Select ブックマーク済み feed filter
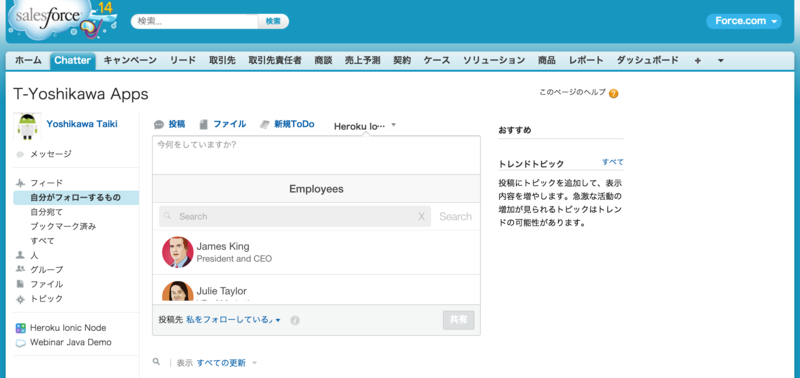 pyautogui.click(x=63, y=226)
